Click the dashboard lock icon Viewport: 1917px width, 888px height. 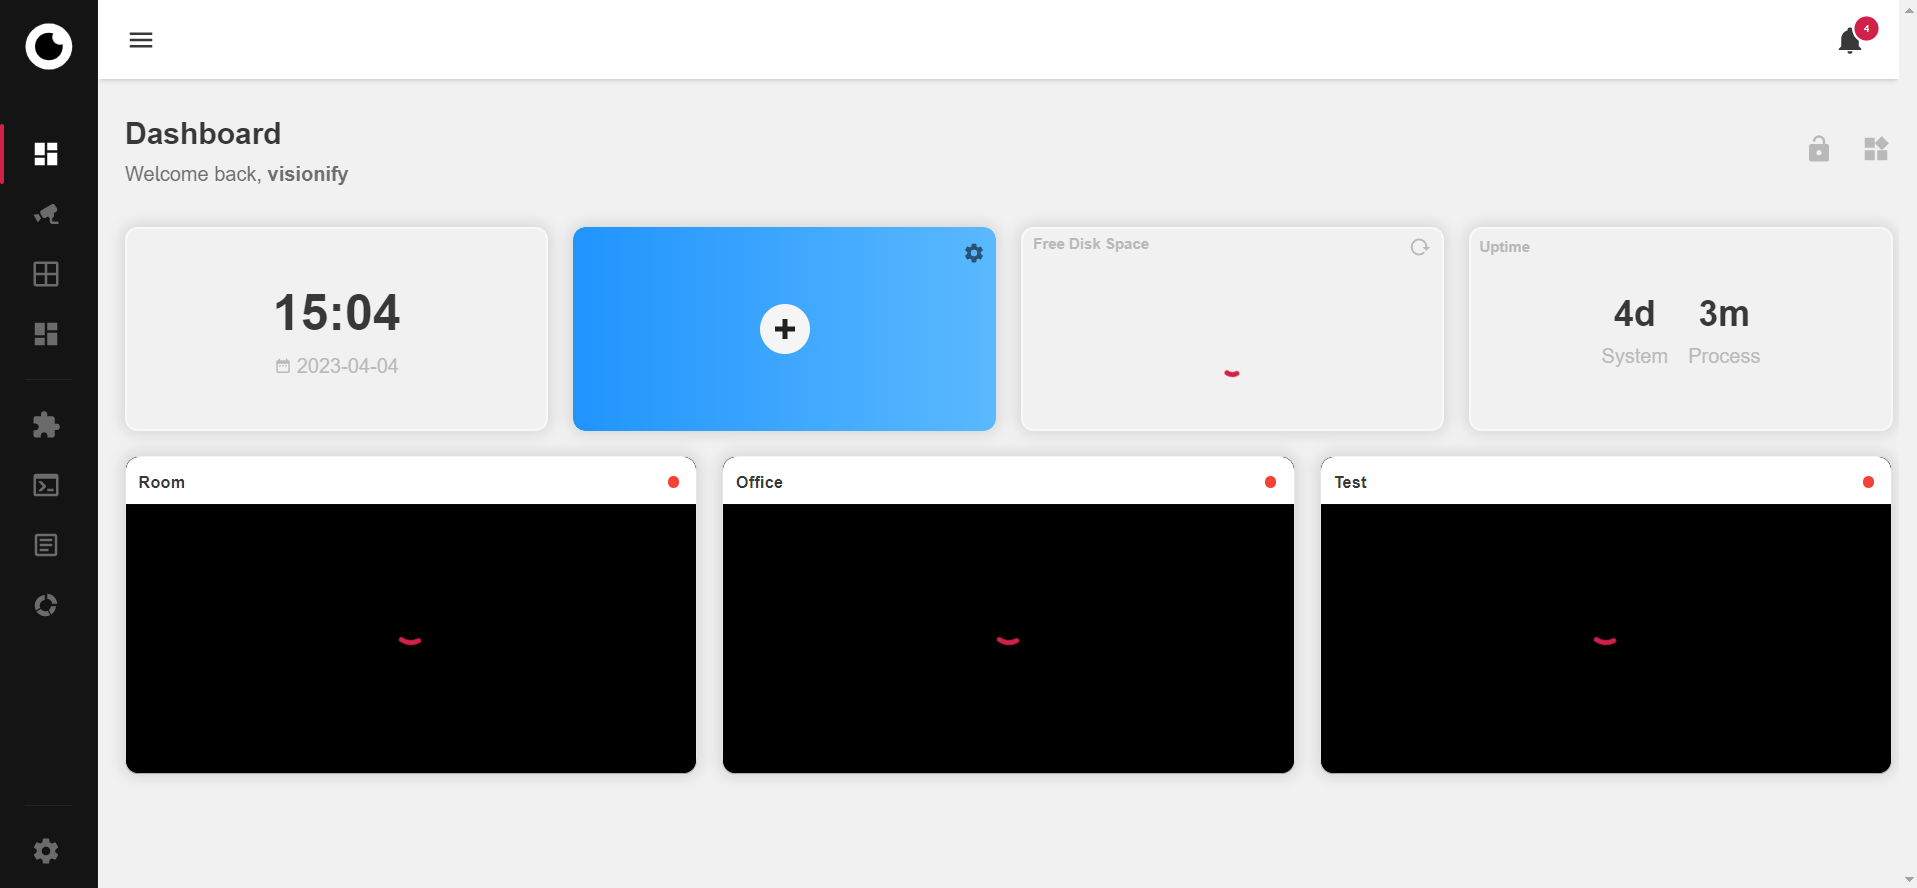coord(1819,149)
